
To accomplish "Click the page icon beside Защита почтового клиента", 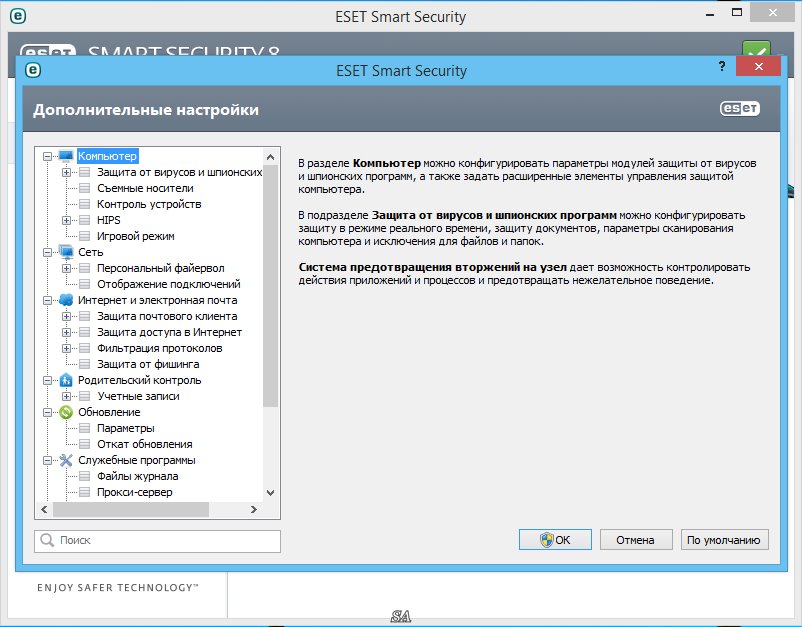I will click(85, 316).
